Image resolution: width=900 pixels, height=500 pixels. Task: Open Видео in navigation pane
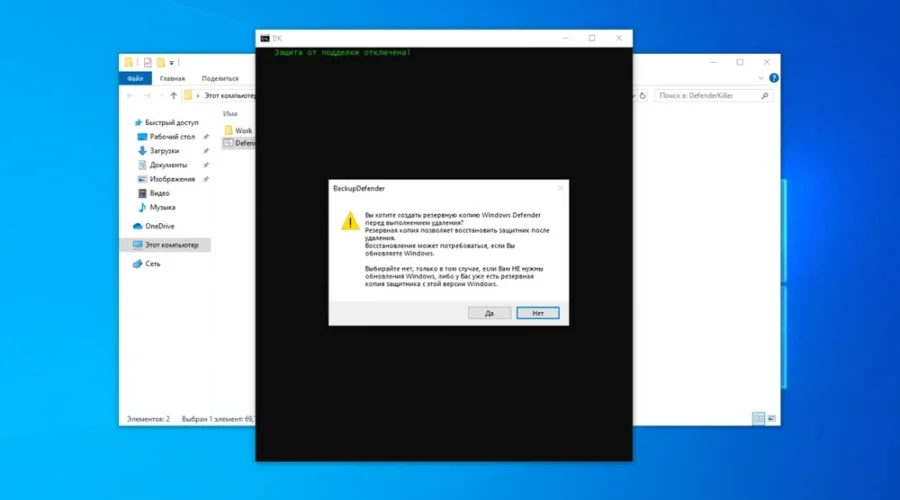(x=159, y=193)
